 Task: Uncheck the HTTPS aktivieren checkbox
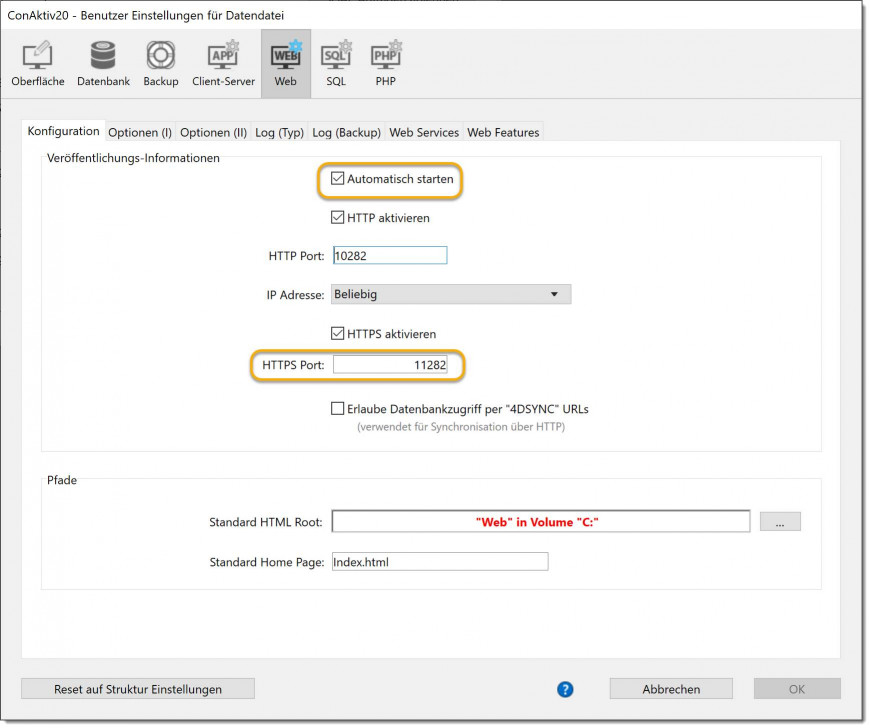pos(338,333)
